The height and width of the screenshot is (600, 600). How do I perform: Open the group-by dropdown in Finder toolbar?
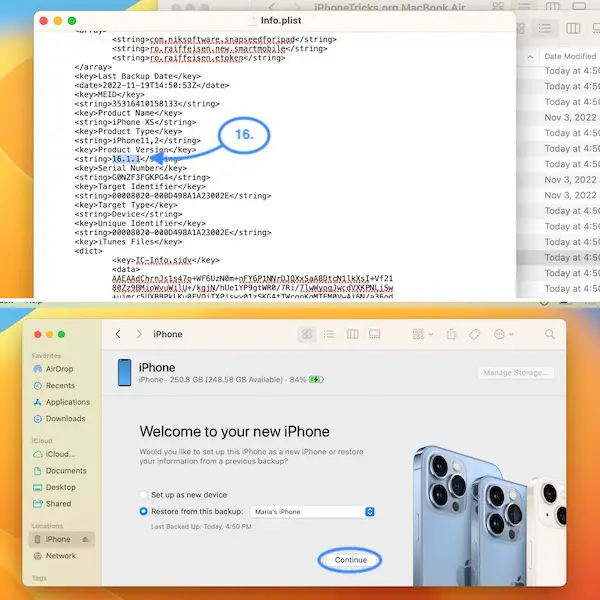point(419,334)
